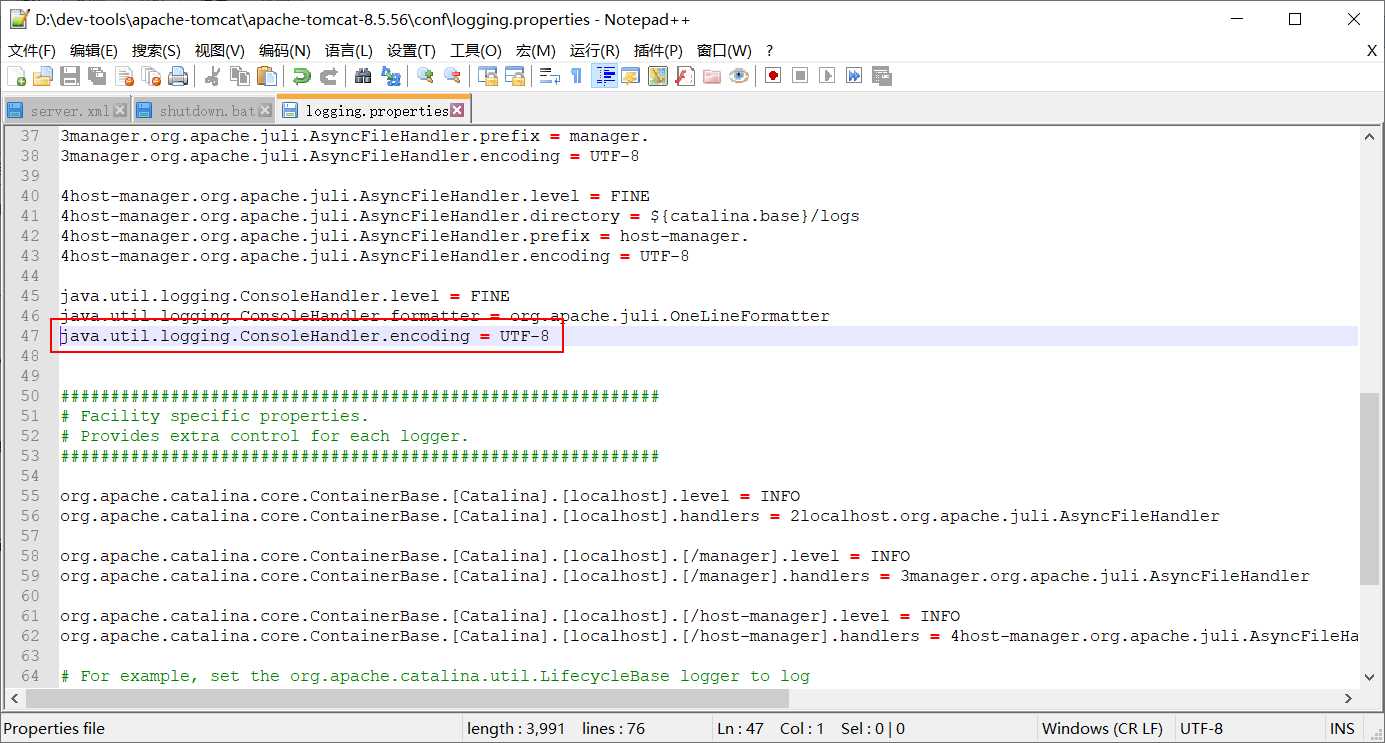
Task: Click the Copy toolbar icon
Action: 240,76
